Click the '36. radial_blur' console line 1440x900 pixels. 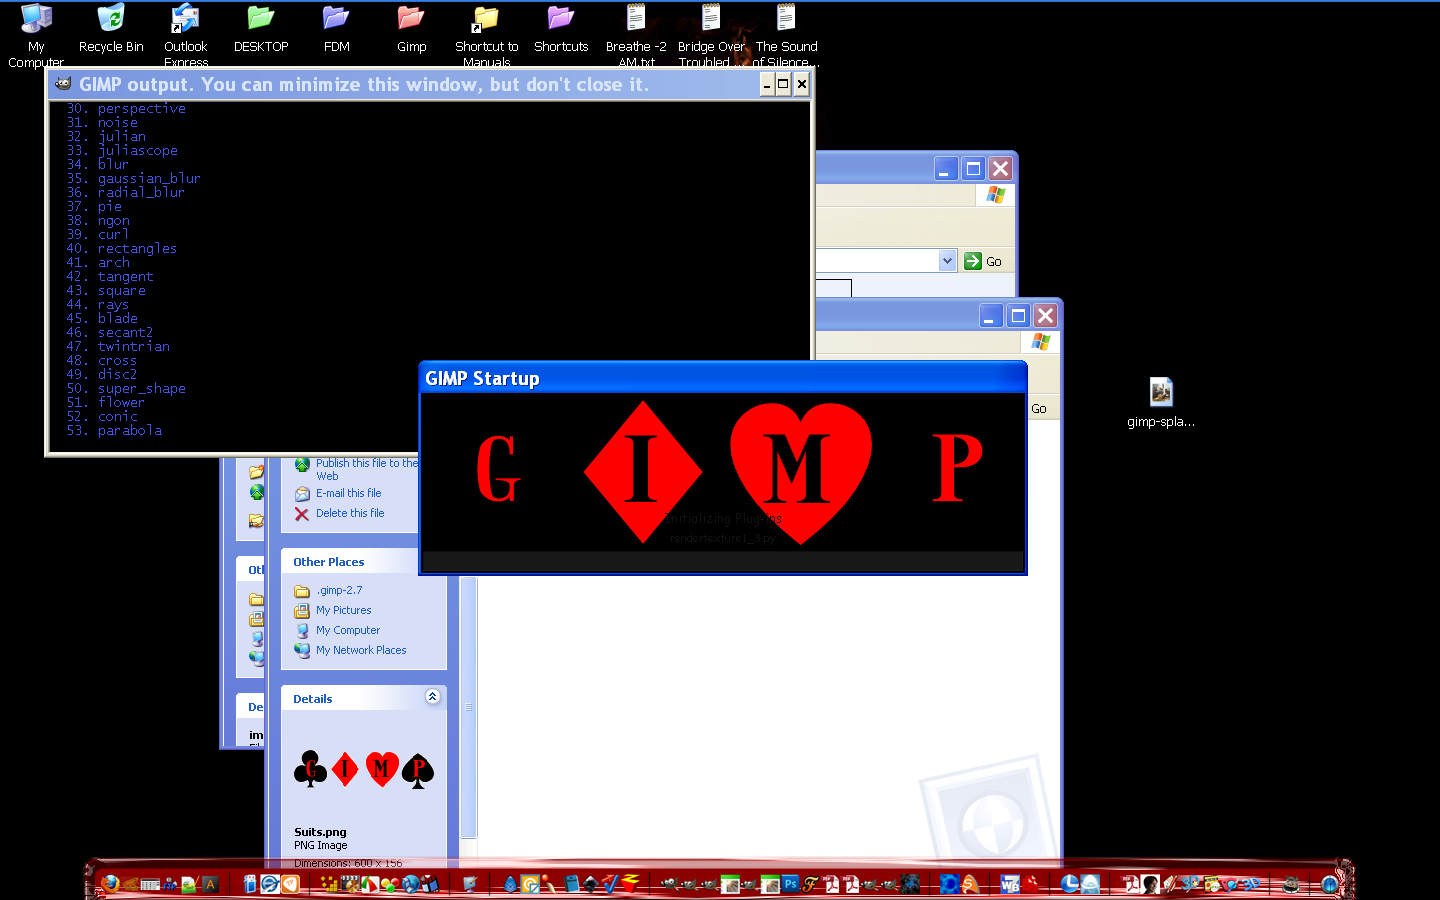[x=125, y=192]
